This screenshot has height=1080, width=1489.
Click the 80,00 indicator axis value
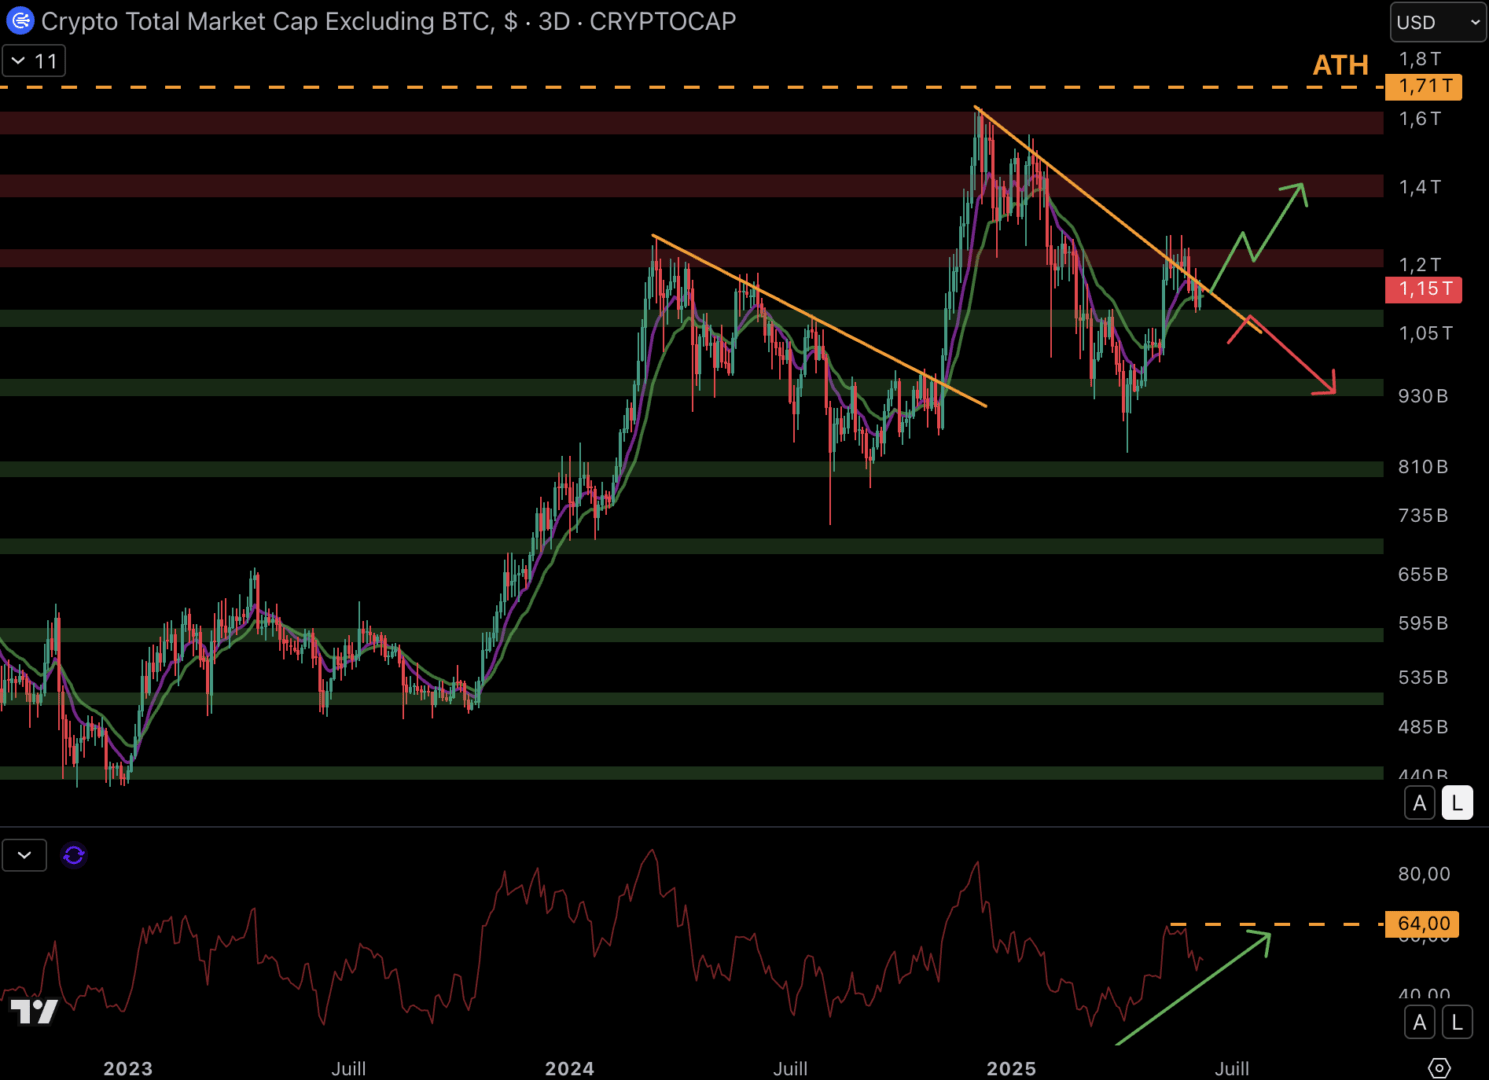click(1424, 874)
